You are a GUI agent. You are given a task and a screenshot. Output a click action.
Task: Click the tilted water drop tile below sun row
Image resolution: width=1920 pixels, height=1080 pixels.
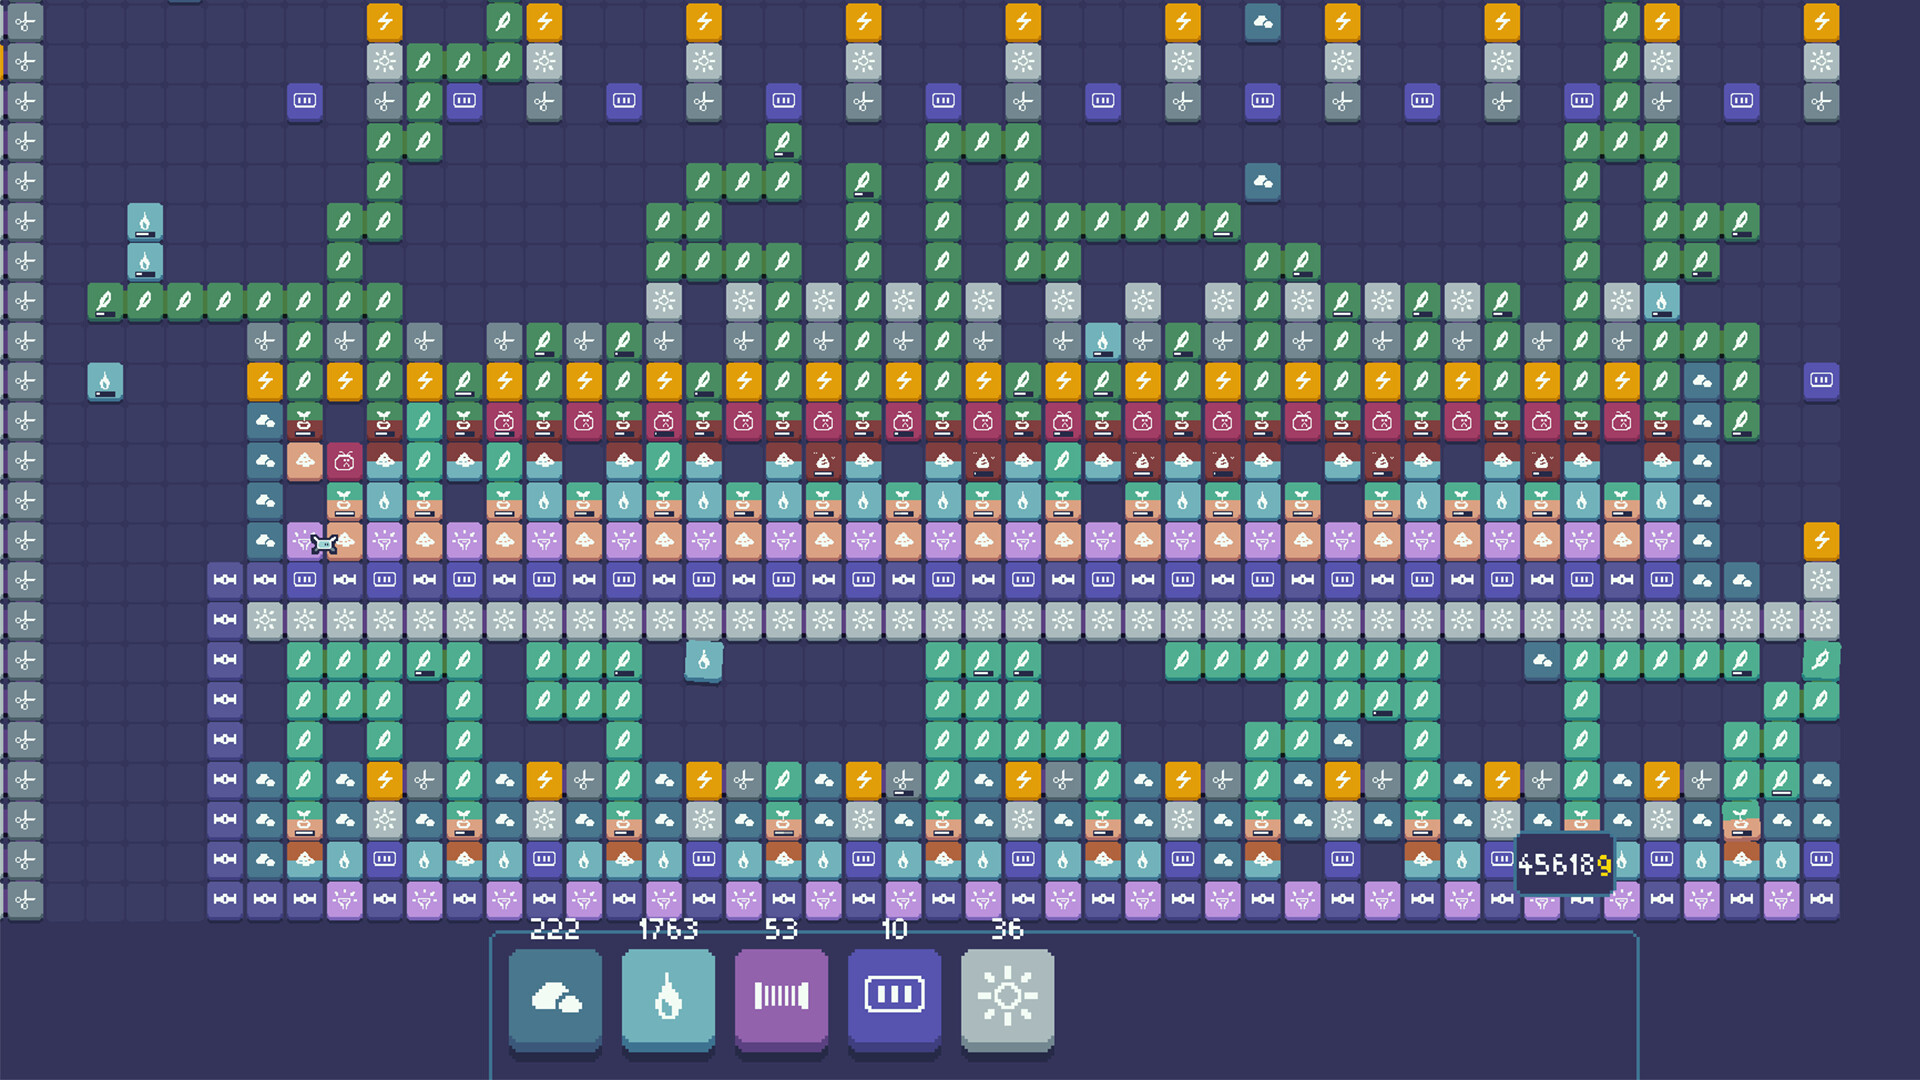(704, 661)
